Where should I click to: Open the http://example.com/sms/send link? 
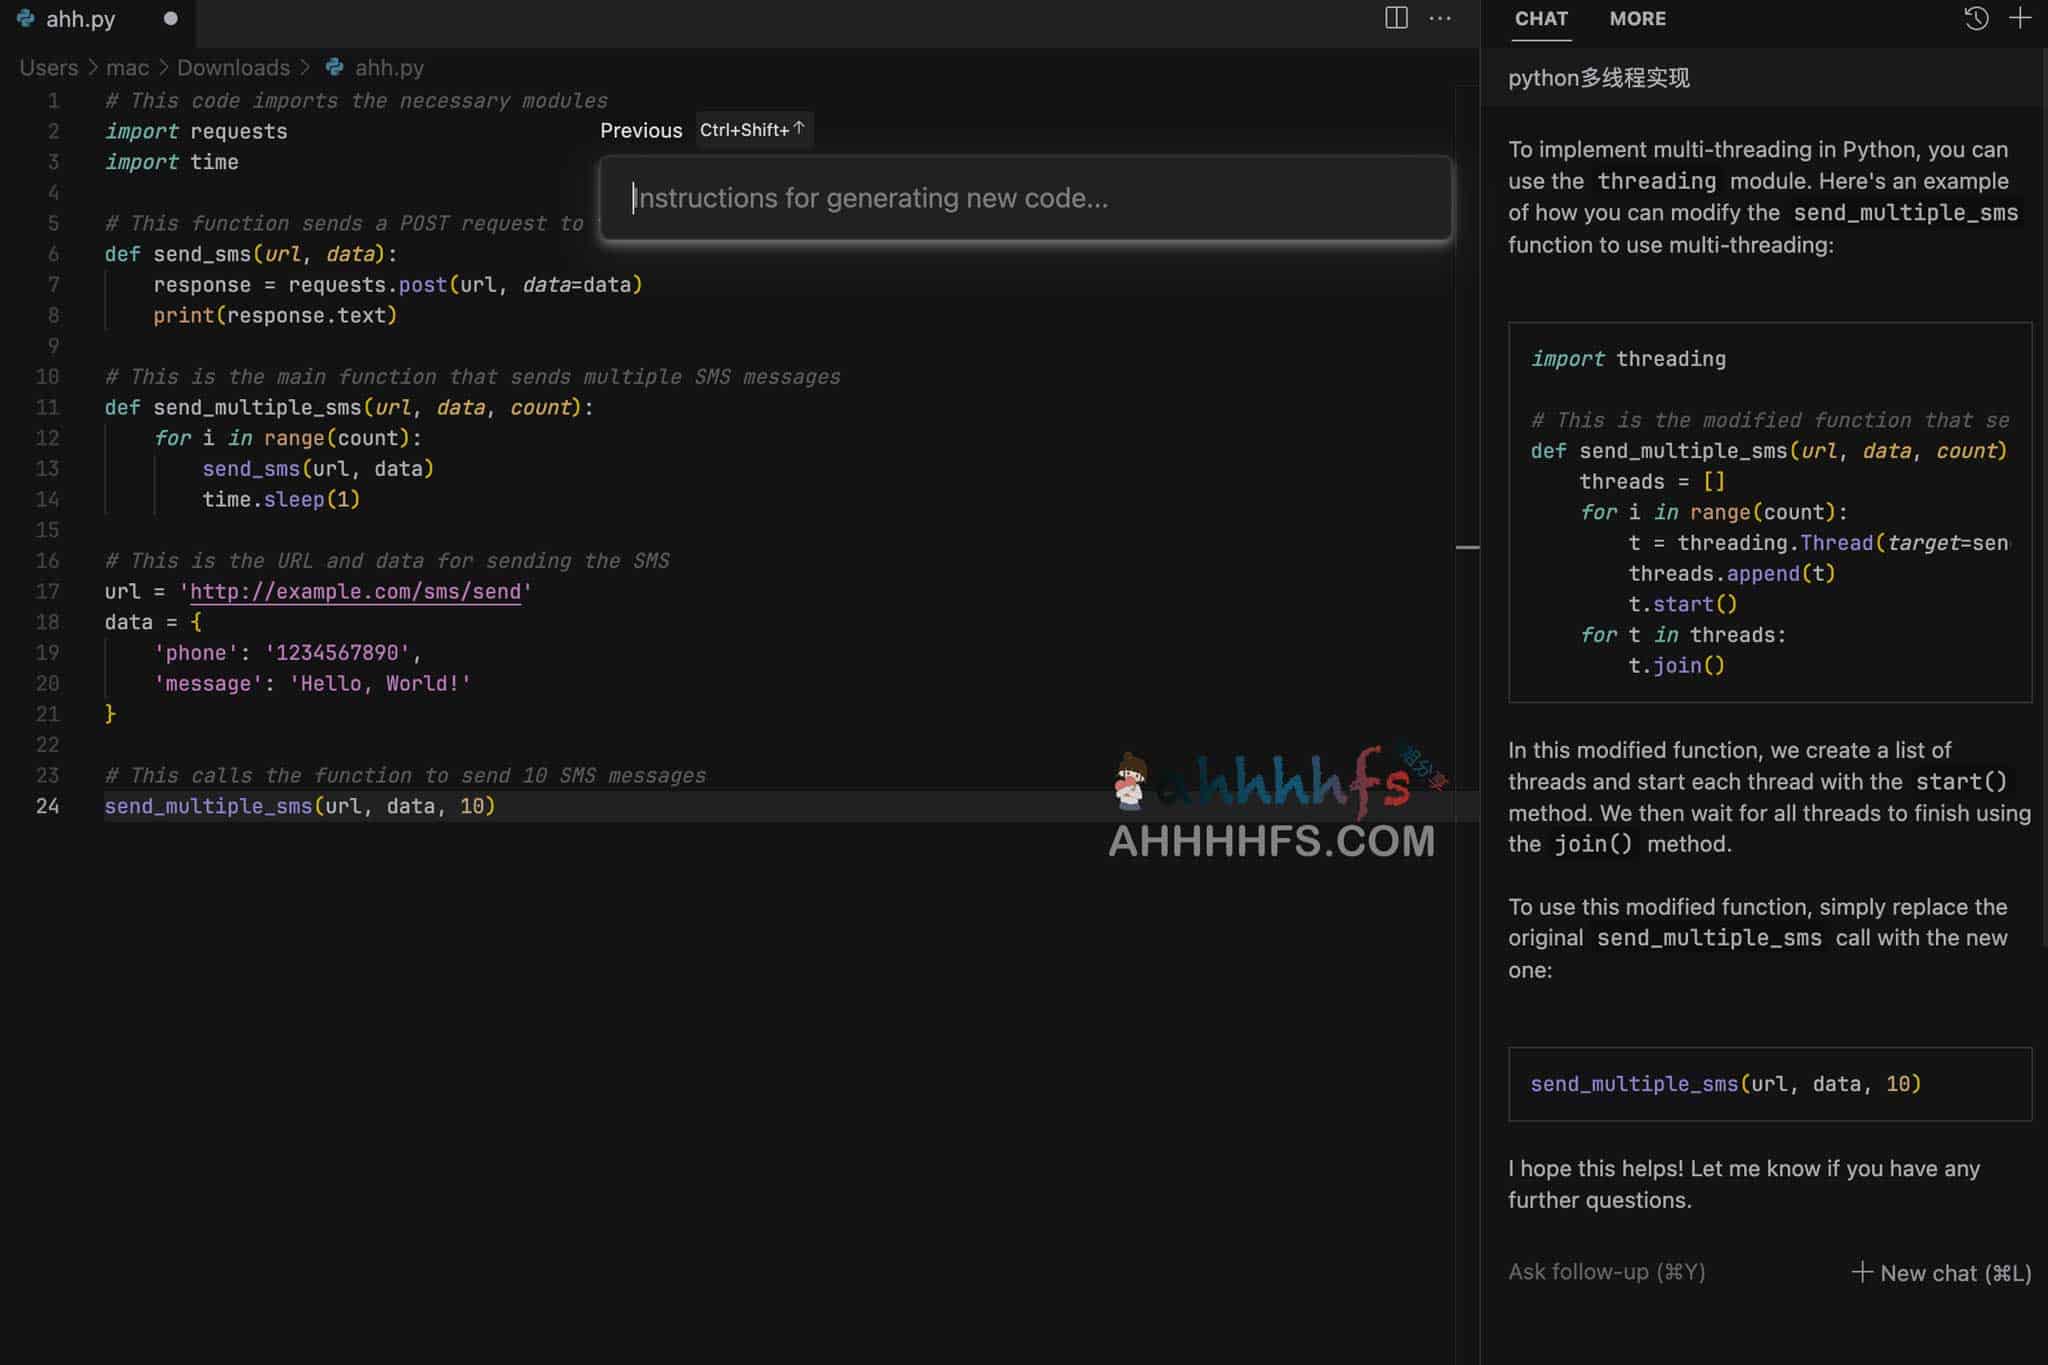[x=355, y=591]
